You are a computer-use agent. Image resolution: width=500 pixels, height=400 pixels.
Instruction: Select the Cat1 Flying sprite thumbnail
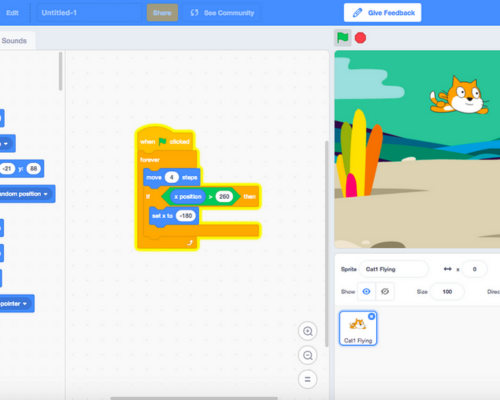point(358,328)
